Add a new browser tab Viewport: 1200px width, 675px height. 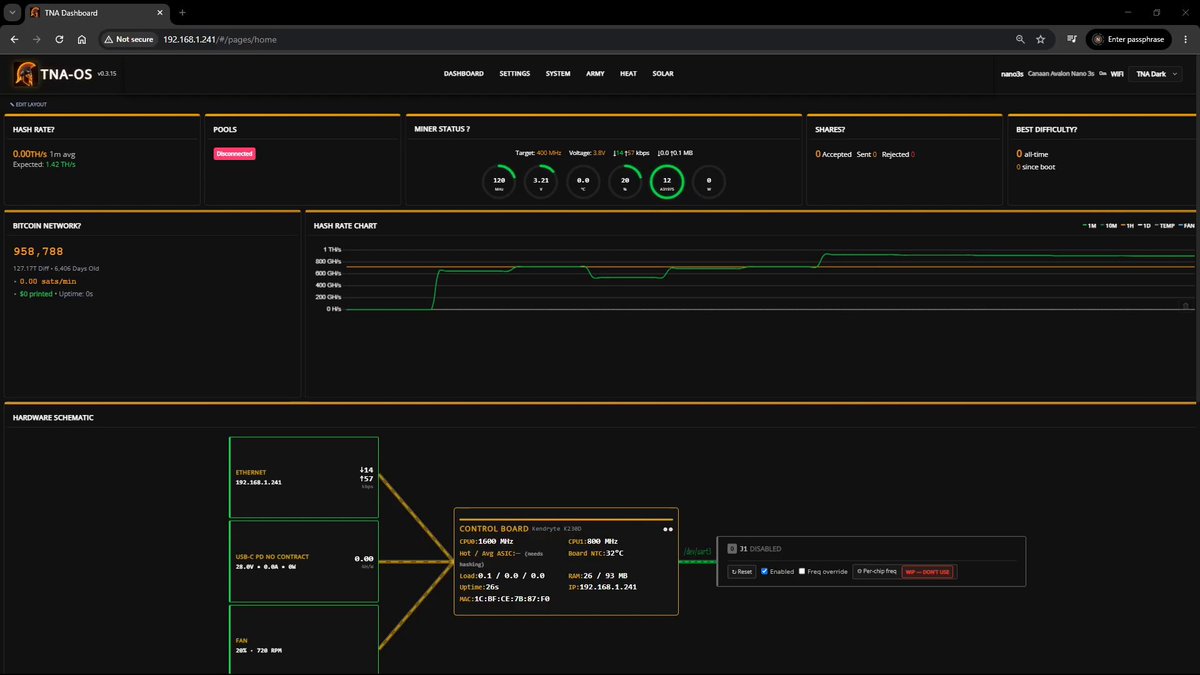click(182, 12)
